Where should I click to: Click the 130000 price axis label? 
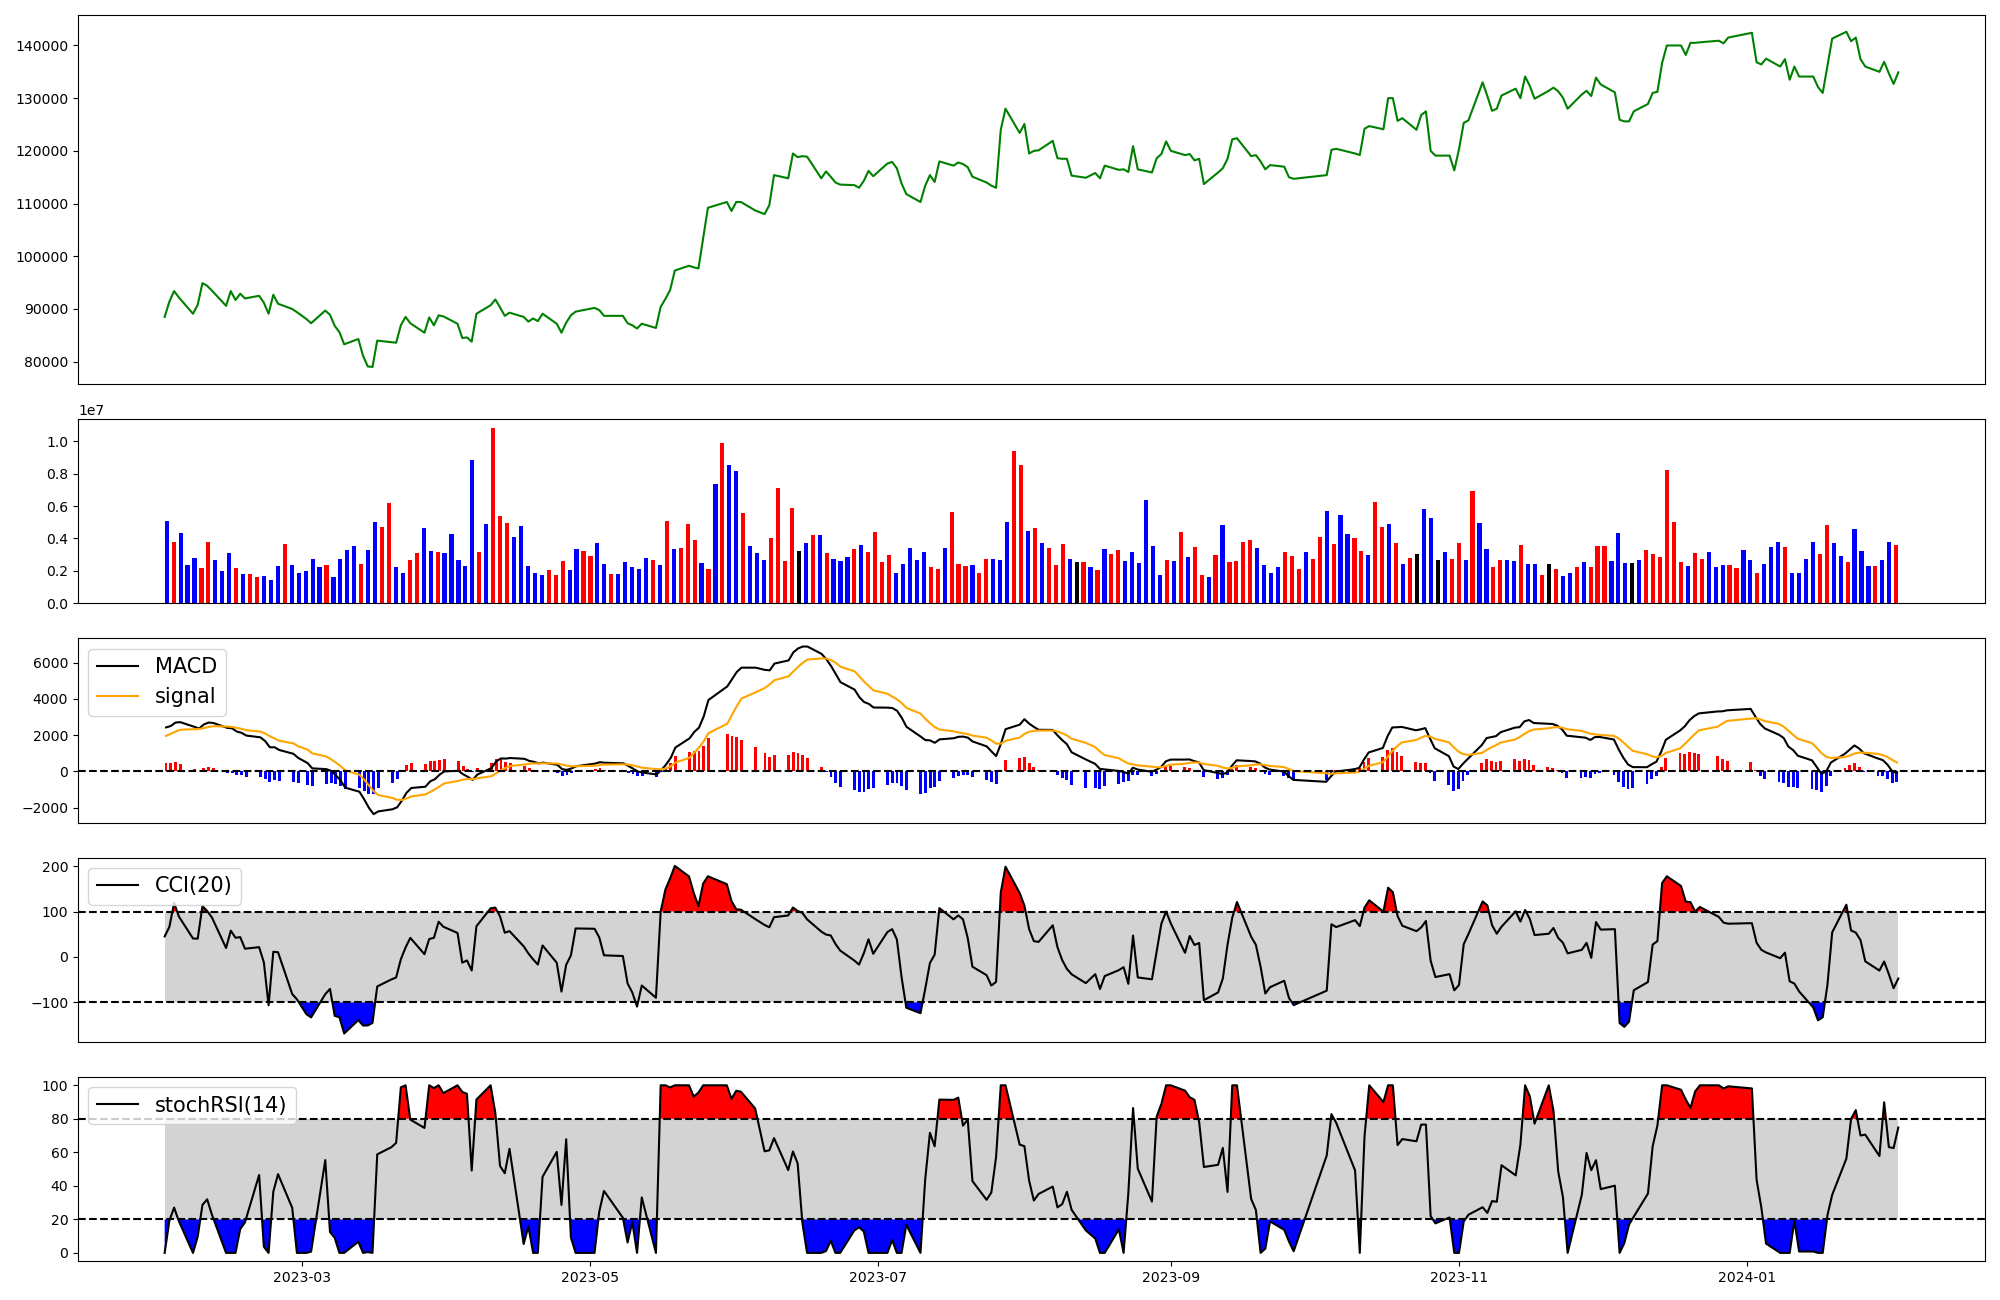coord(42,99)
